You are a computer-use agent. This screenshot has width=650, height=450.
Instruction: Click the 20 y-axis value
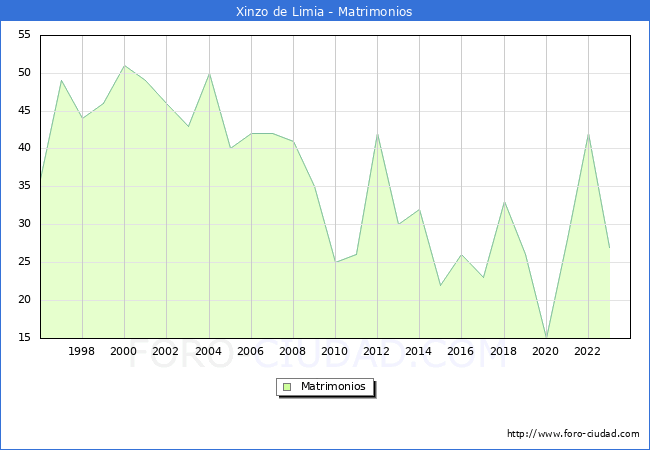(24, 299)
